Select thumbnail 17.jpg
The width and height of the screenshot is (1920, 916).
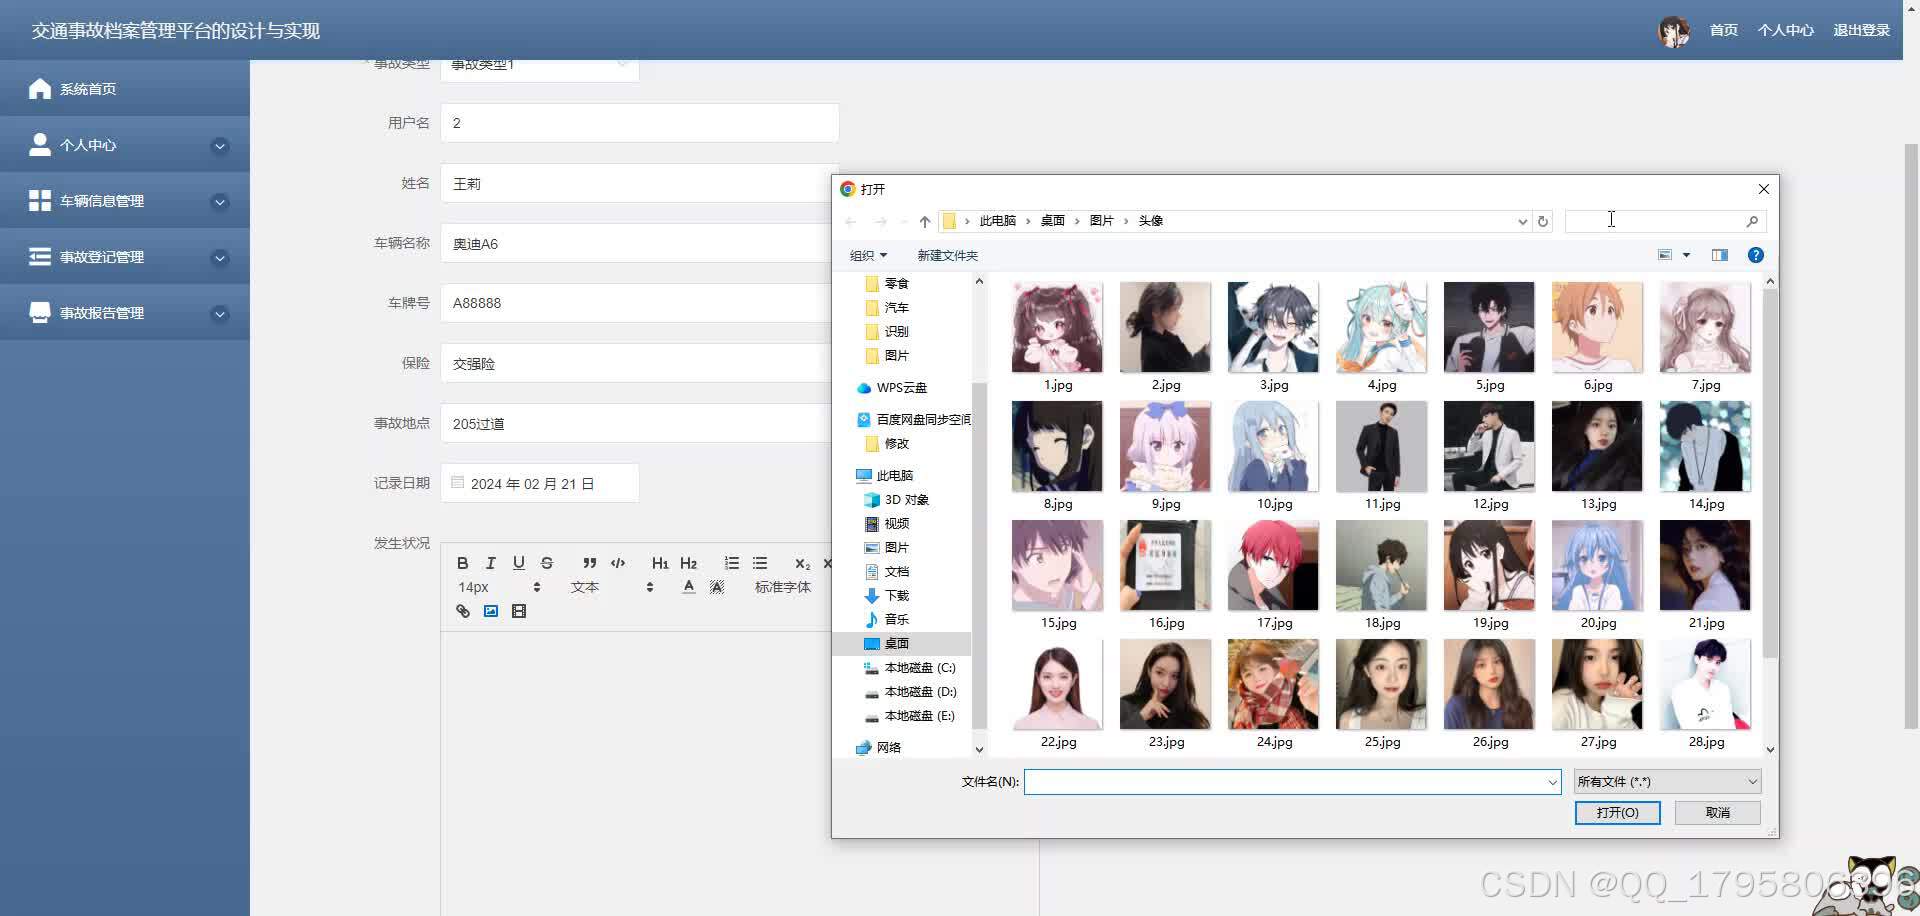(x=1273, y=575)
